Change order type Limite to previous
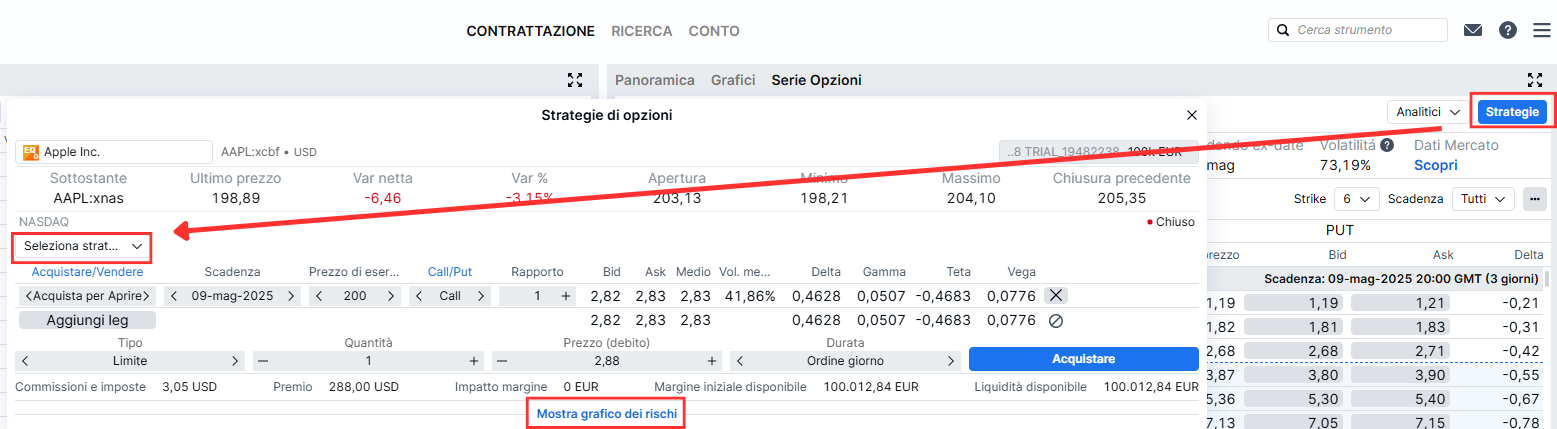This screenshot has width=1557, height=429. click(x=25, y=361)
